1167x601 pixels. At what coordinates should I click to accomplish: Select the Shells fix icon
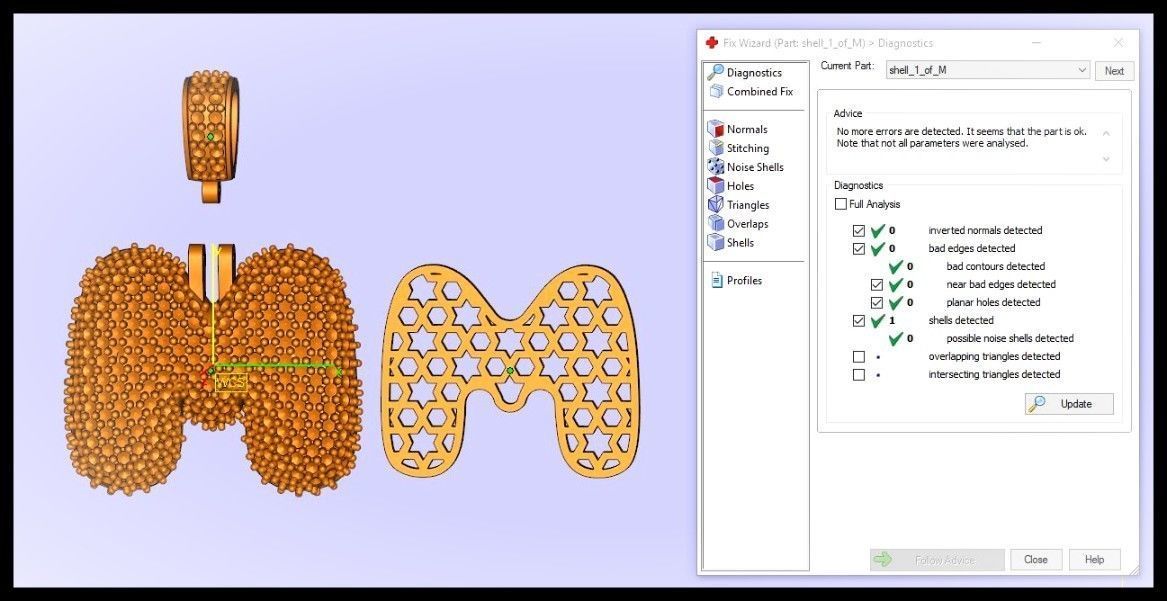716,242
